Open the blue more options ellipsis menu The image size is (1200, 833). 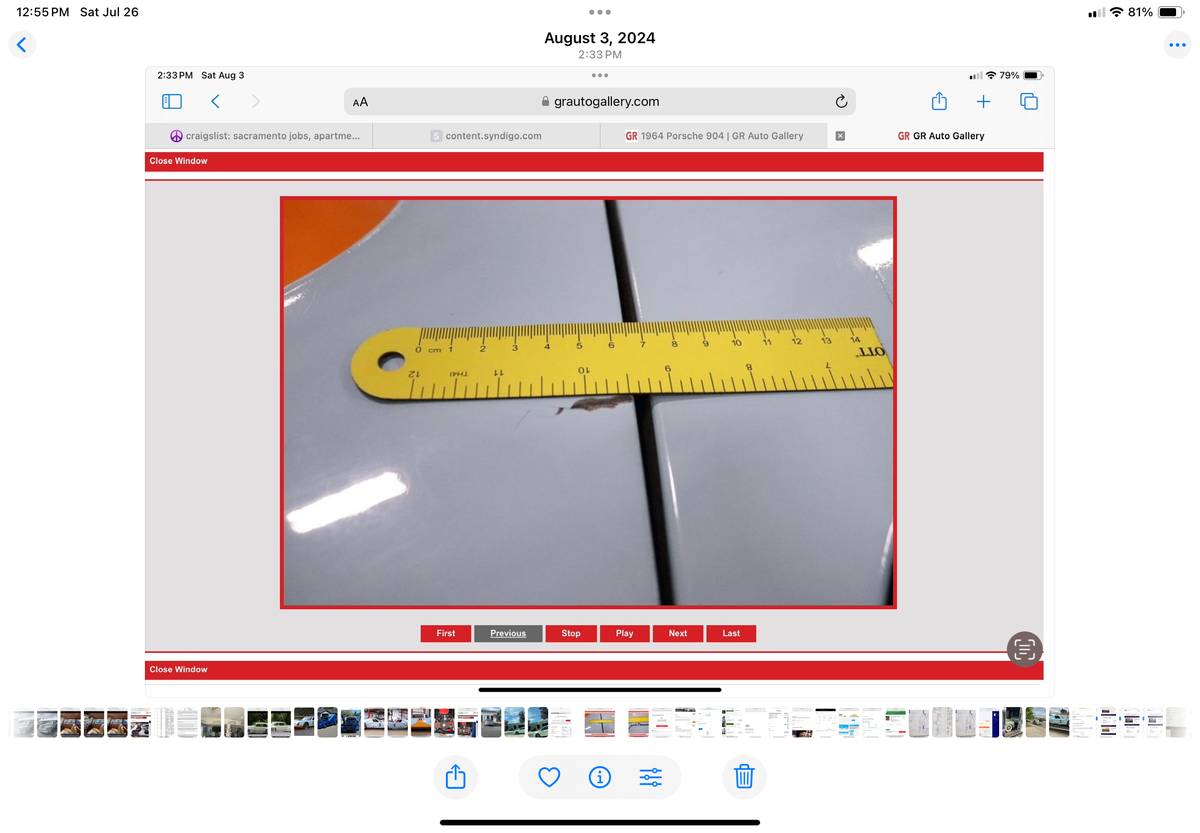pyautogui.click(x=1177, y=44)
